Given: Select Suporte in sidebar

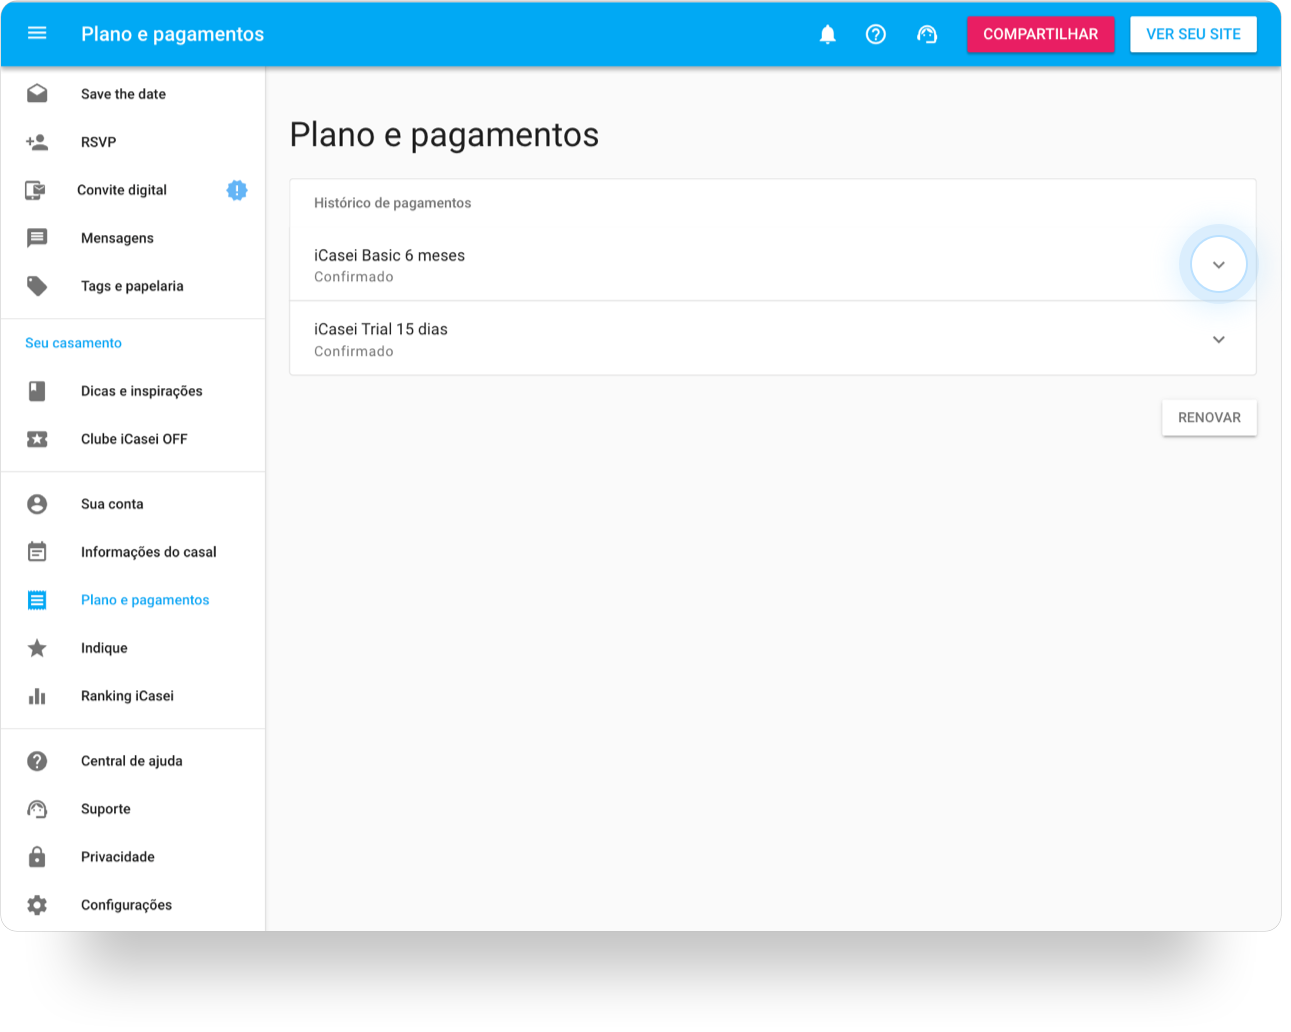Looking at the screenshot, I should point(133,809).
